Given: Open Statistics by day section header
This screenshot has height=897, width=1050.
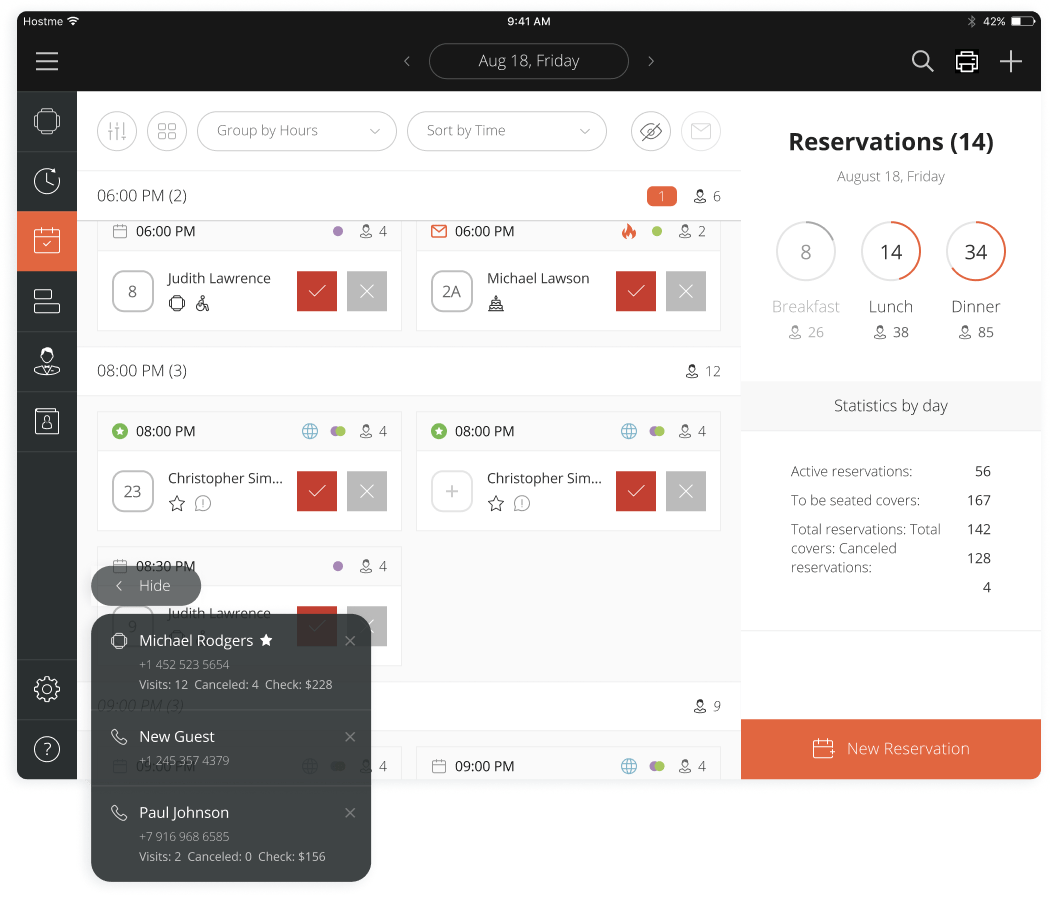Looking at the screenshot, I should tap(891, 406).
